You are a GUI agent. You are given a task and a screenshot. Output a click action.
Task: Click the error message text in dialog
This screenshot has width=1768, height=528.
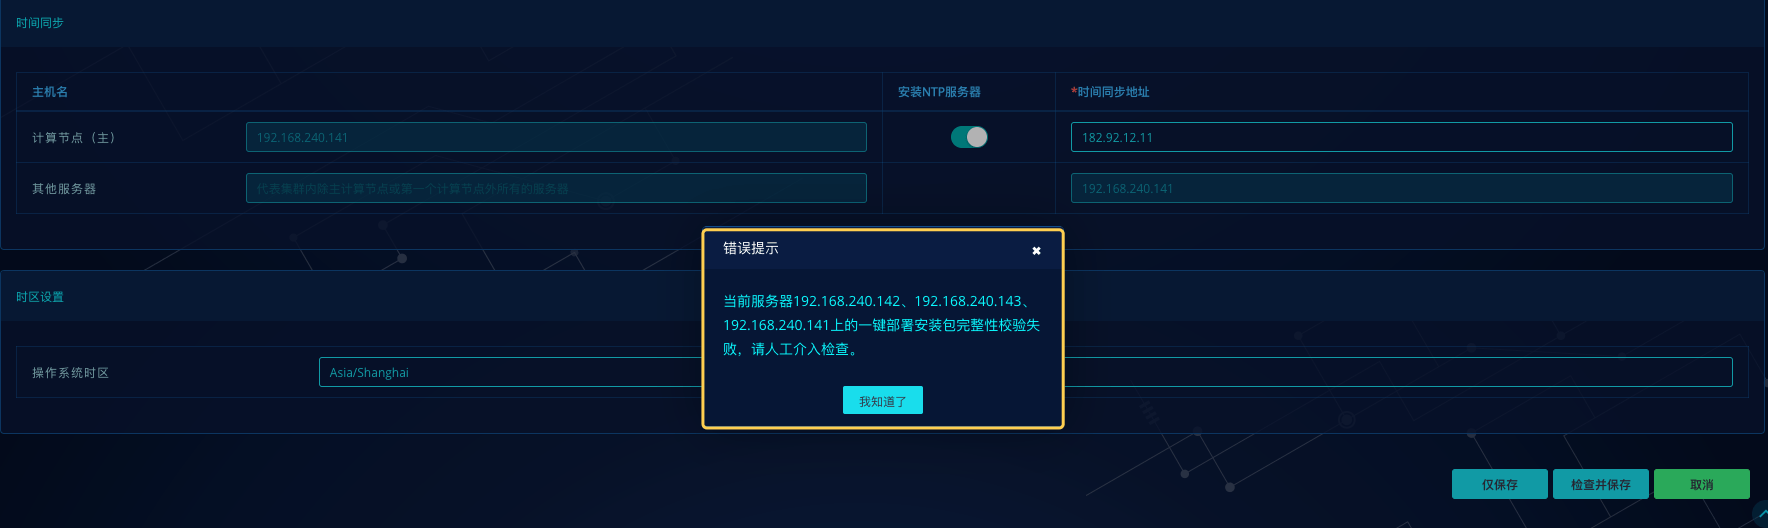coord(882,325)
